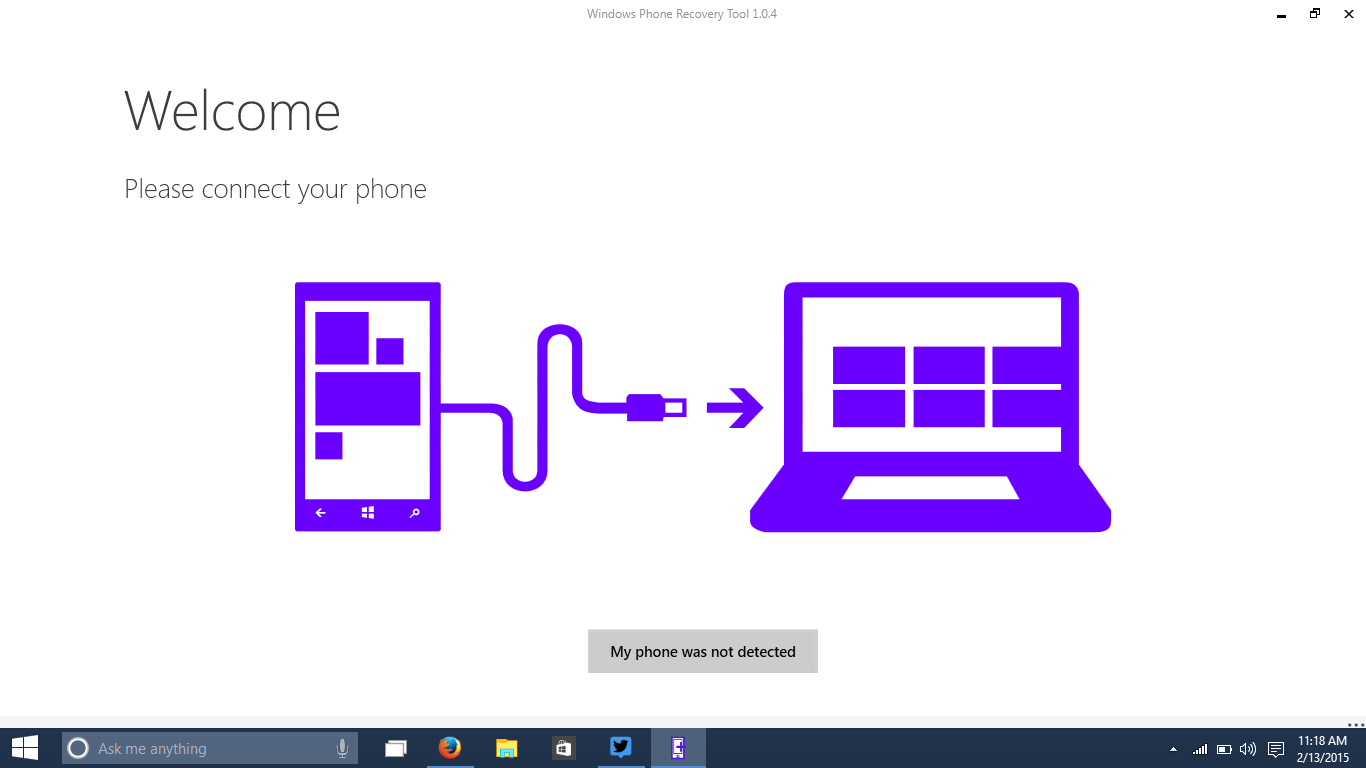Open the notifications action center icon
1366x768 pixels.
[1275, 749]
